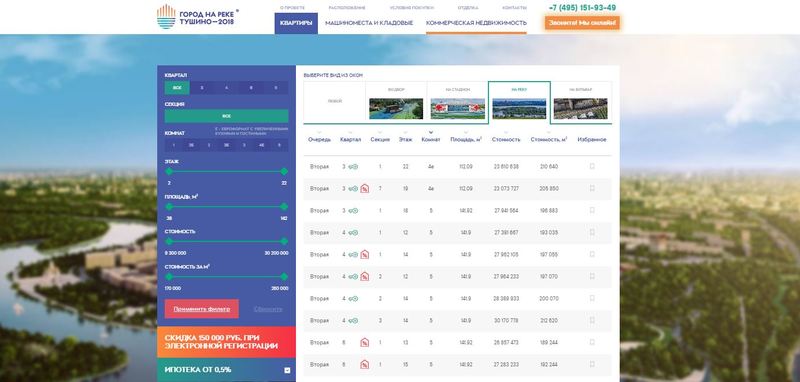Sort table by Комнат column arrow
This screenshot has width=800, height=382.
tap(431, 133)
